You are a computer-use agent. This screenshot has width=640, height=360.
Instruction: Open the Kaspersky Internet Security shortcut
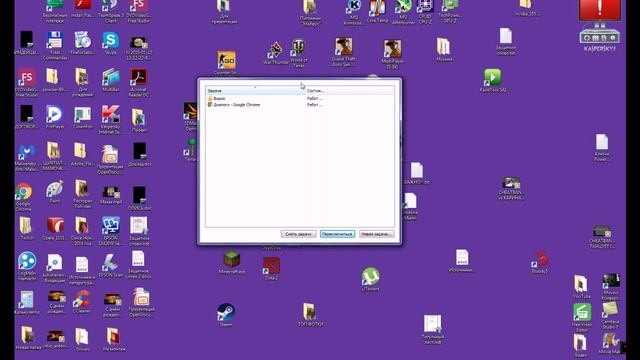110,119
